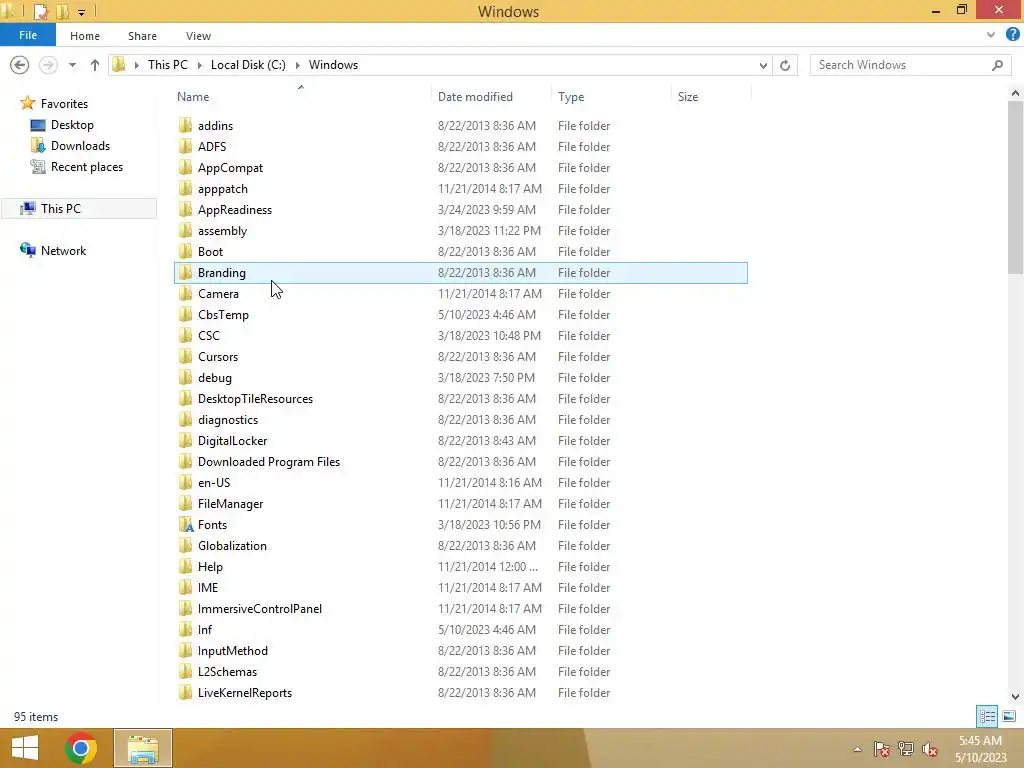Click New Folder icon in quick access toolbar
Image resolution: width=1024 pixels, height=768 pixels.
click(x=63, y=11)
